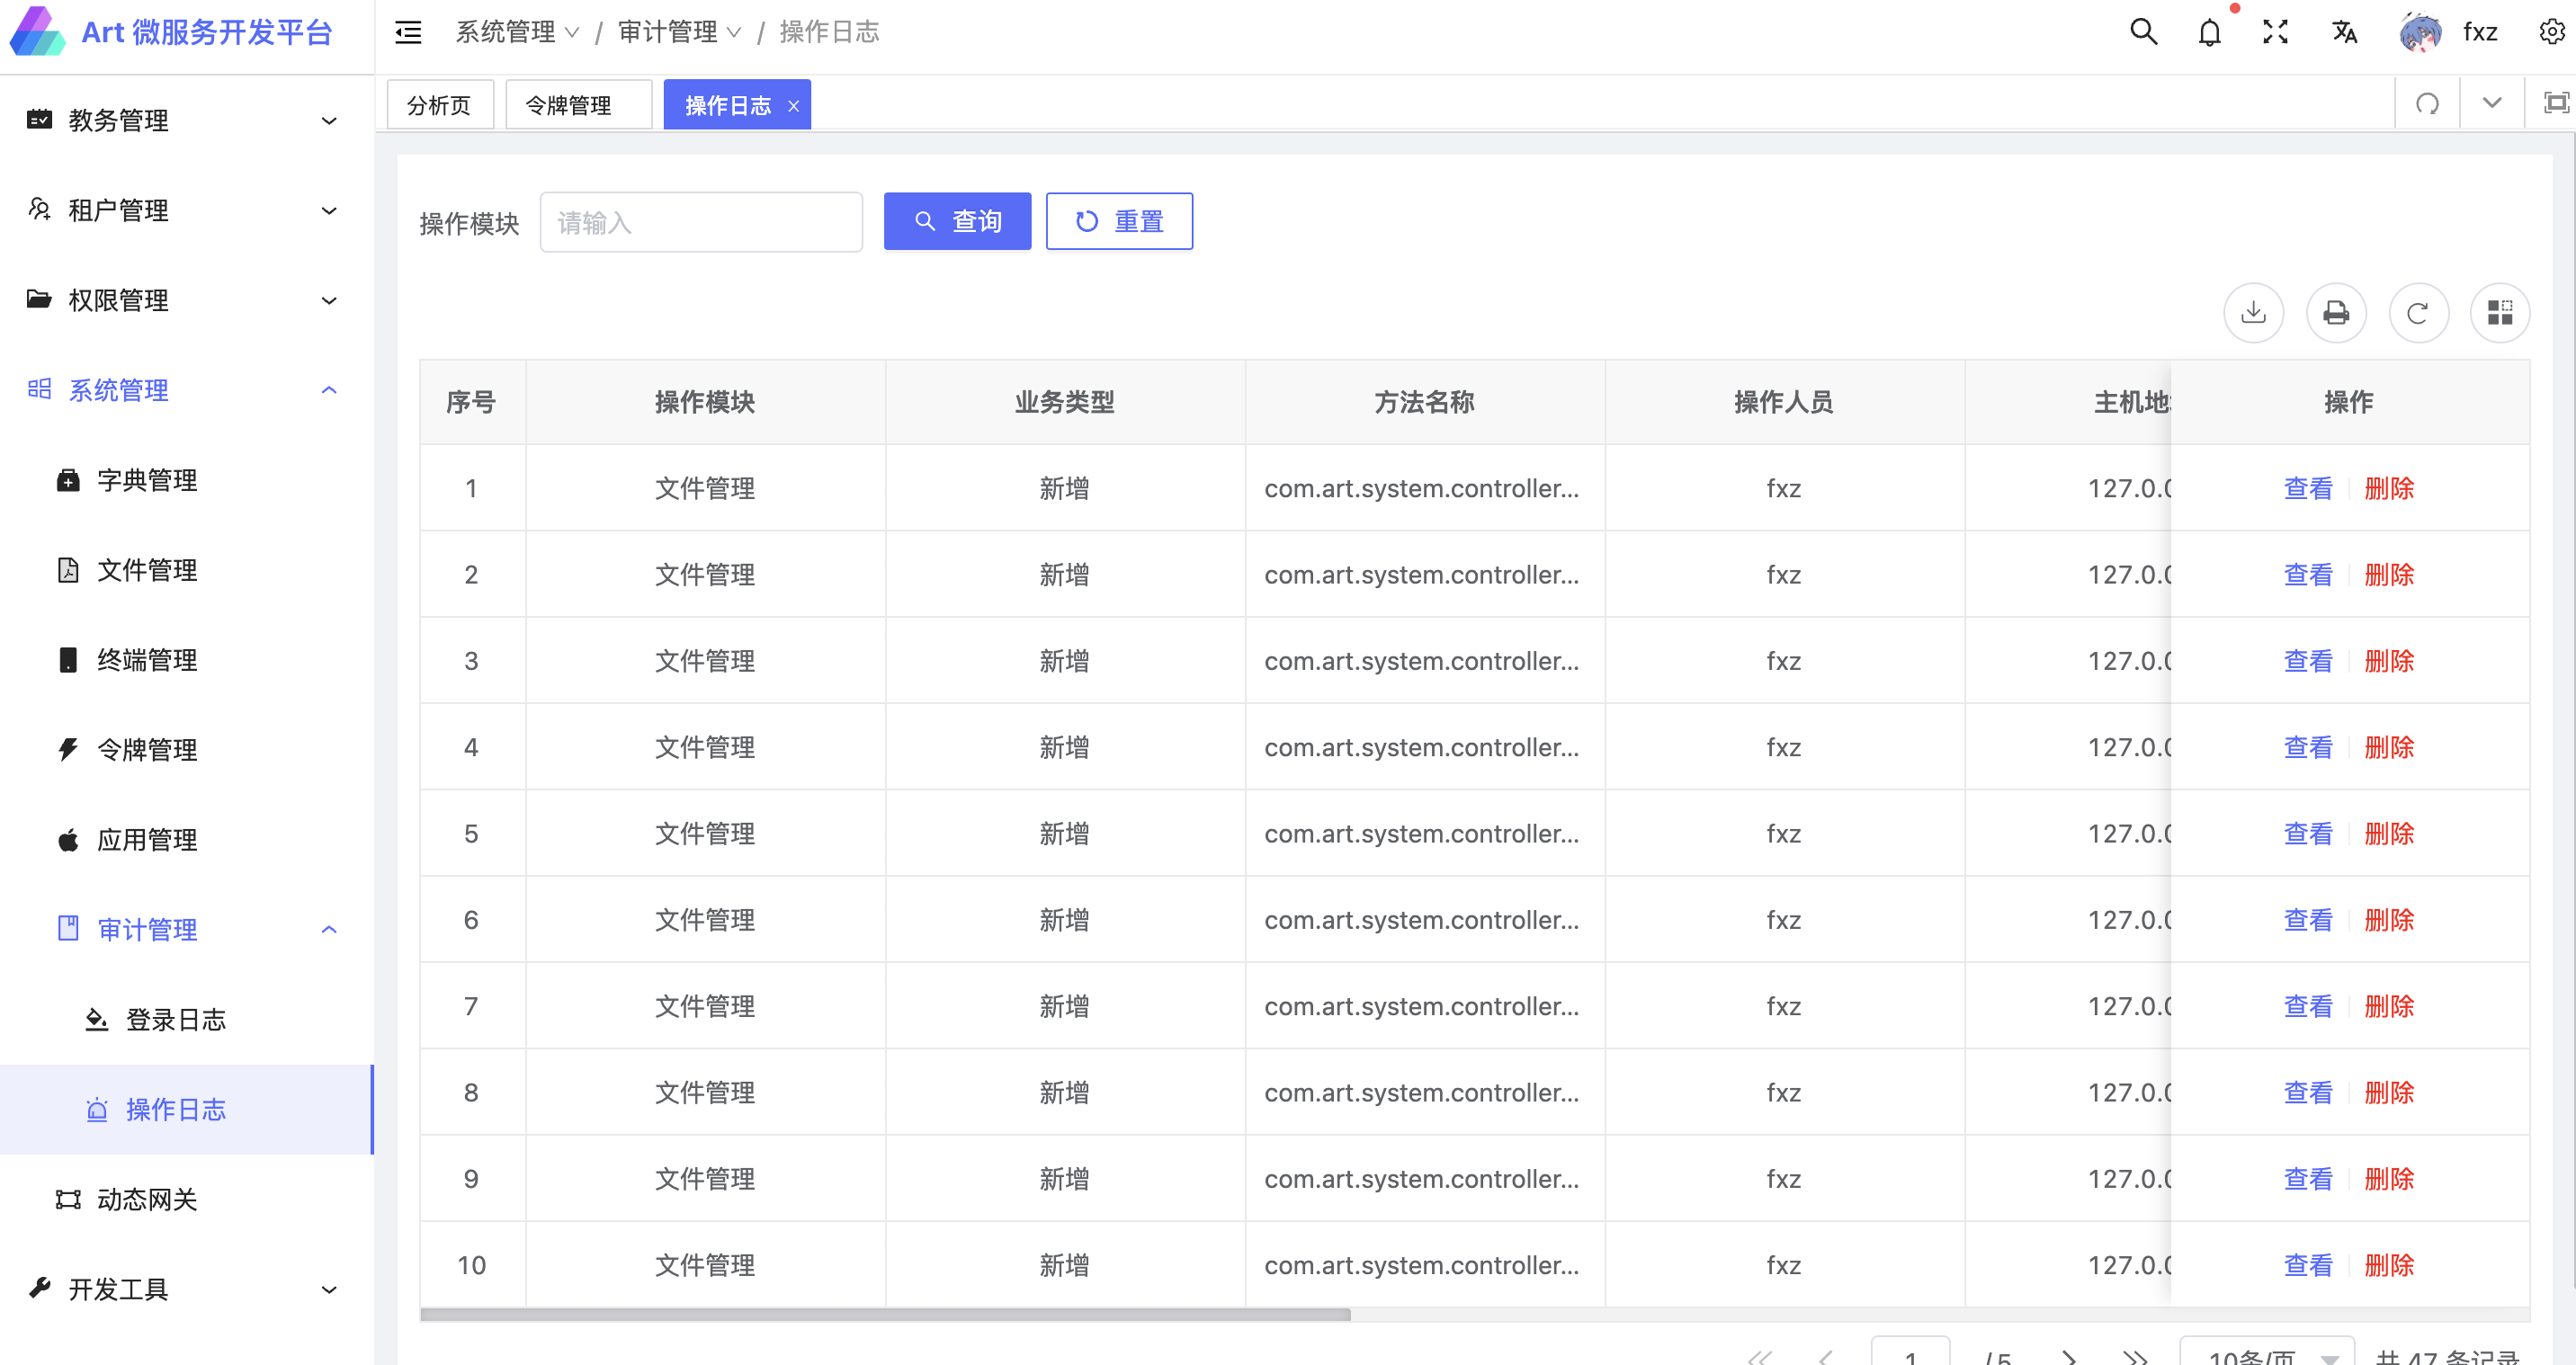The height and width of the screenshot is (1365, 2576).
Task: Click the fxz user avatar
Action: 2420,32
